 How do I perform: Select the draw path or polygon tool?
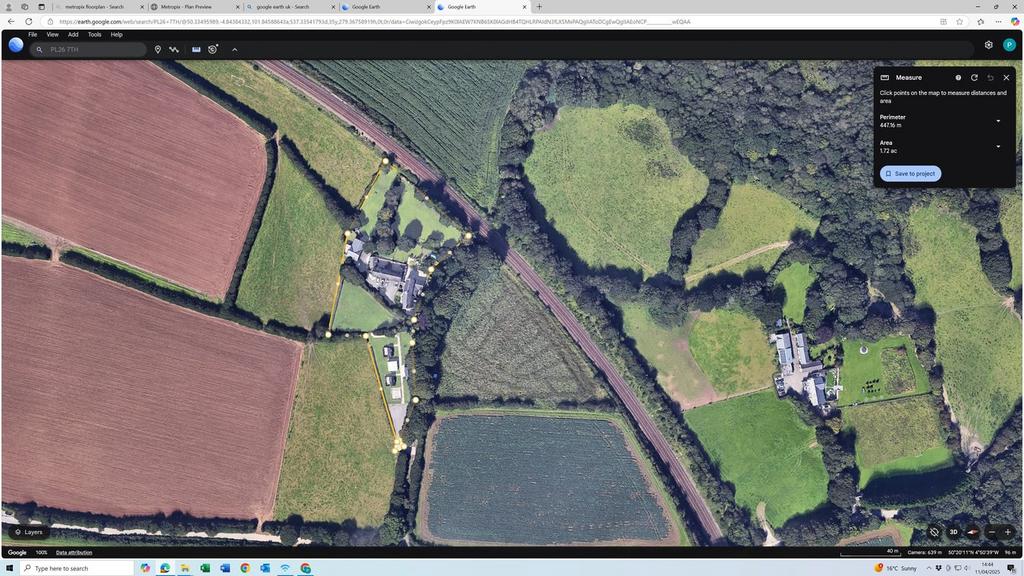pyautogui.click(x=174, y=50)
